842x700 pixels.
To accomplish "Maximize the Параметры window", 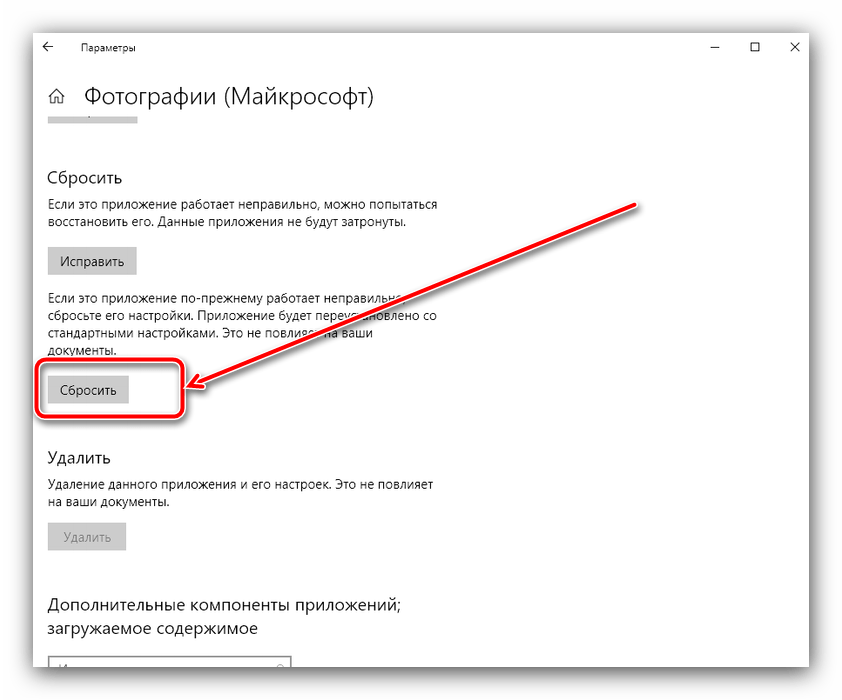I will coord(755,47).
